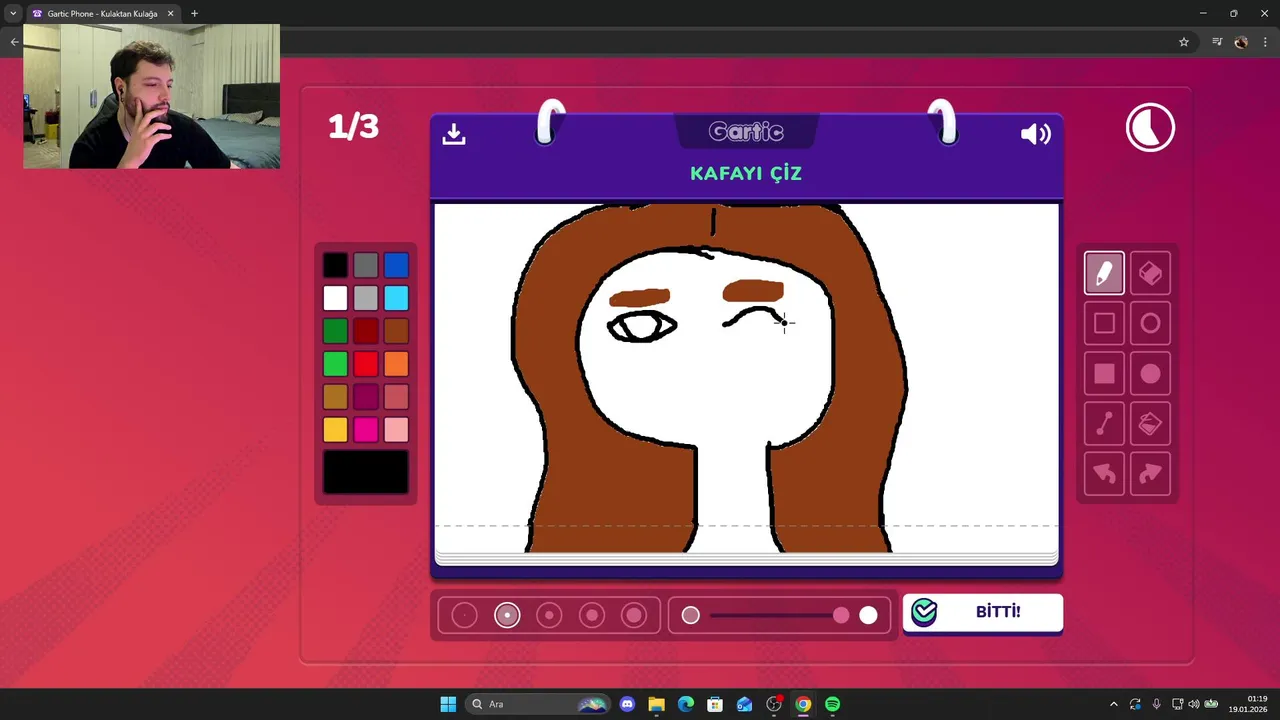The image size is (1280, 720).
Task: Open the Chrome profile avatar
Action: (x=1241, y=42)
